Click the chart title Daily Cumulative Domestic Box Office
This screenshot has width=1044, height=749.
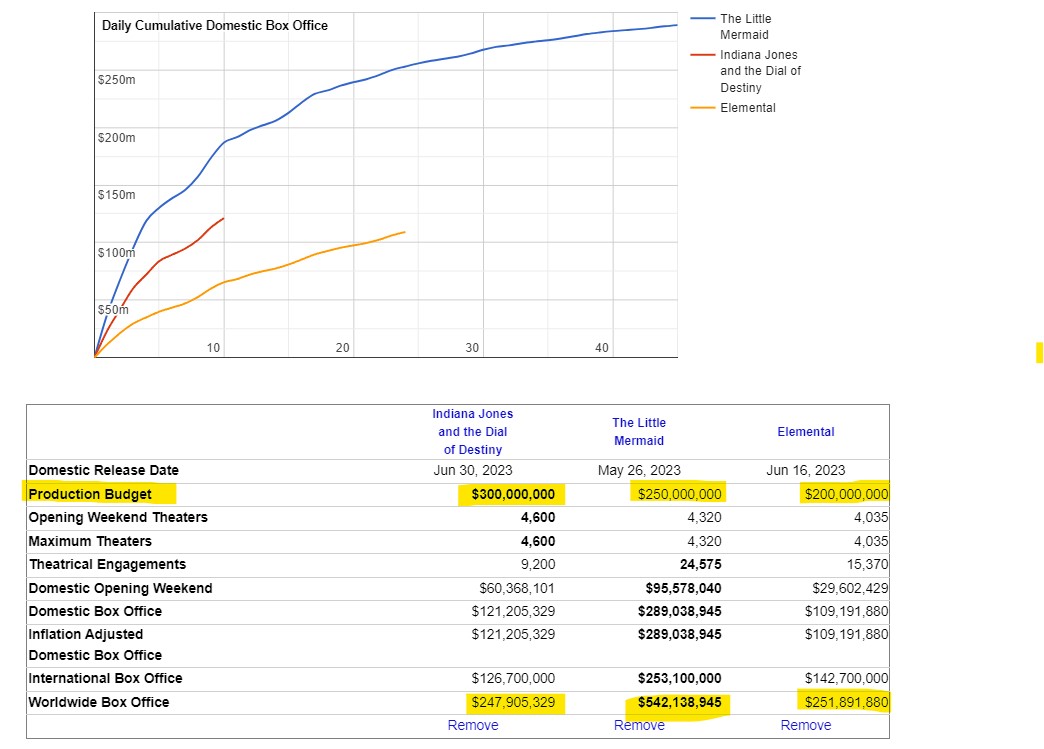point(215,25)
